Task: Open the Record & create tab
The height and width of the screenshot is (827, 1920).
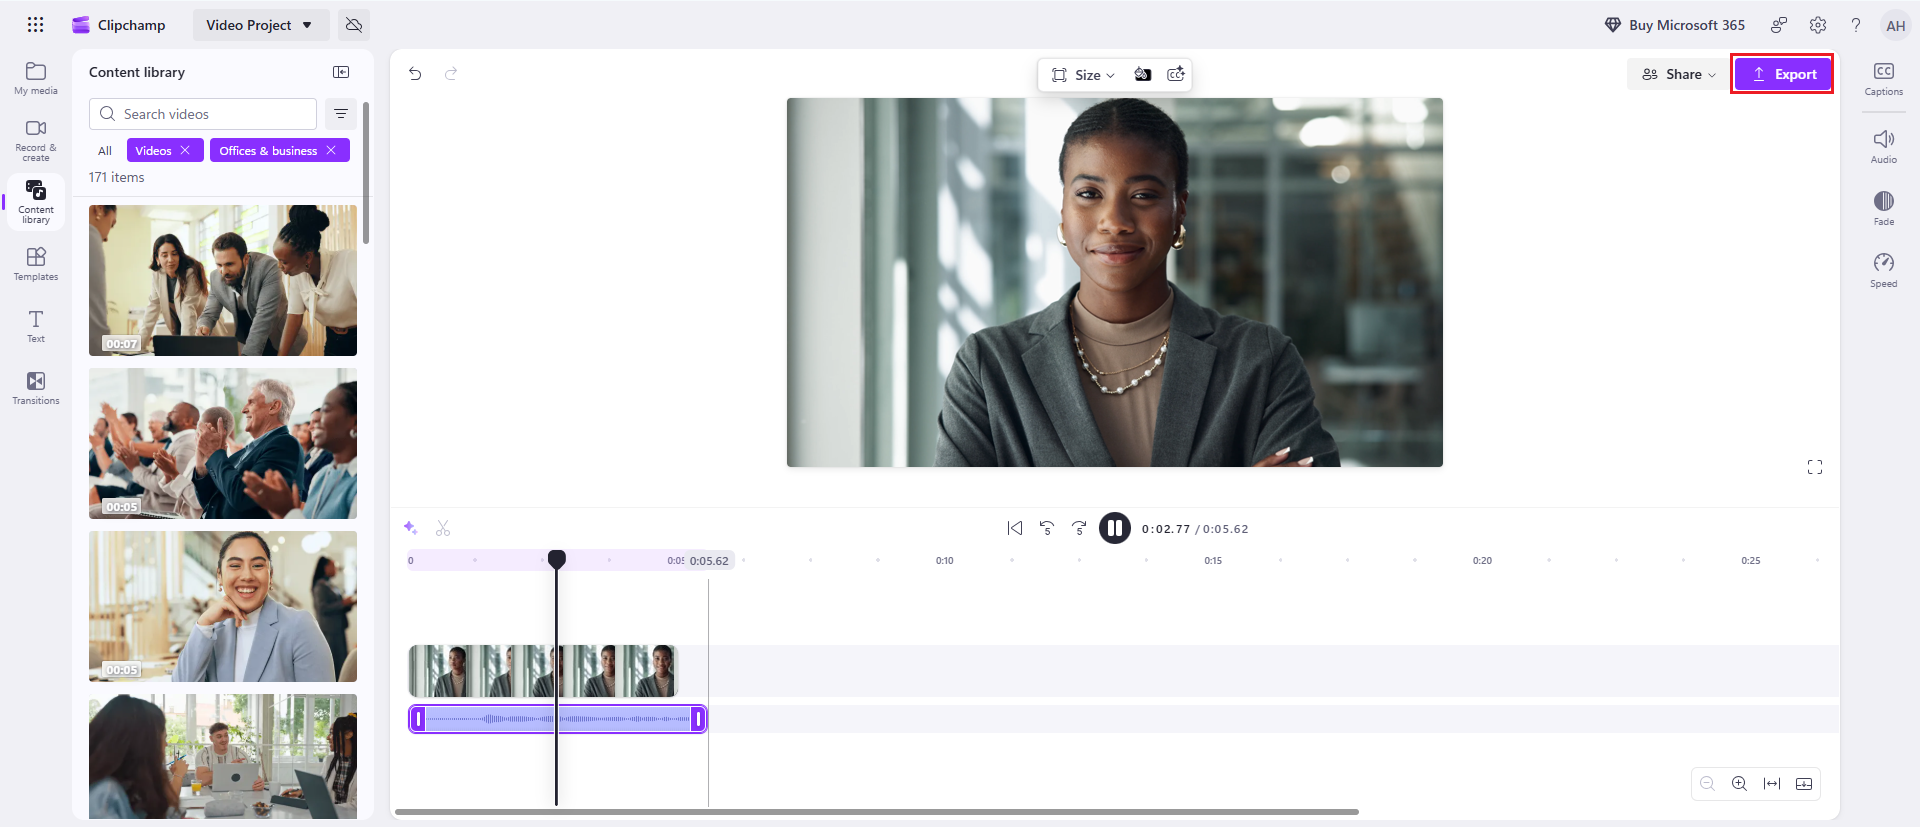Action: (36, 140)
